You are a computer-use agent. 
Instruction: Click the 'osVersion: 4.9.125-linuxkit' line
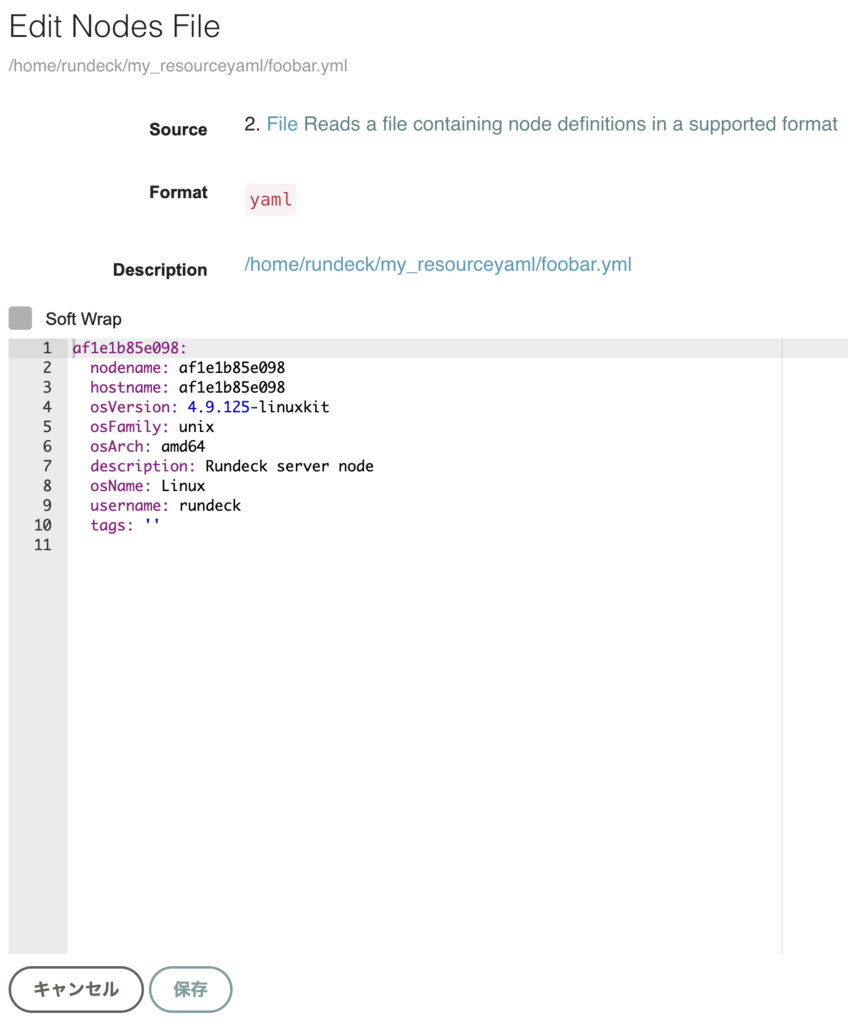click(210, 407)
